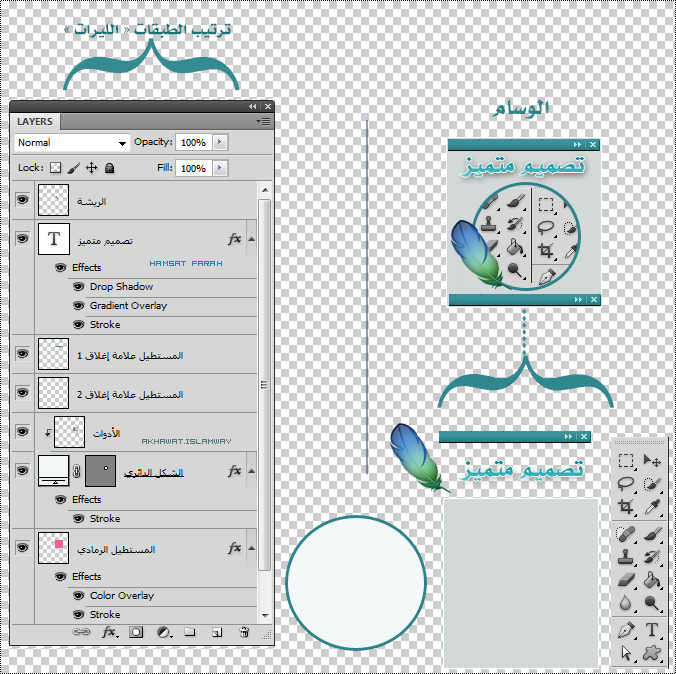Select the الشكل الدائري vector mask thumbnail
The image size is (676, 674).
pos(100,470)
